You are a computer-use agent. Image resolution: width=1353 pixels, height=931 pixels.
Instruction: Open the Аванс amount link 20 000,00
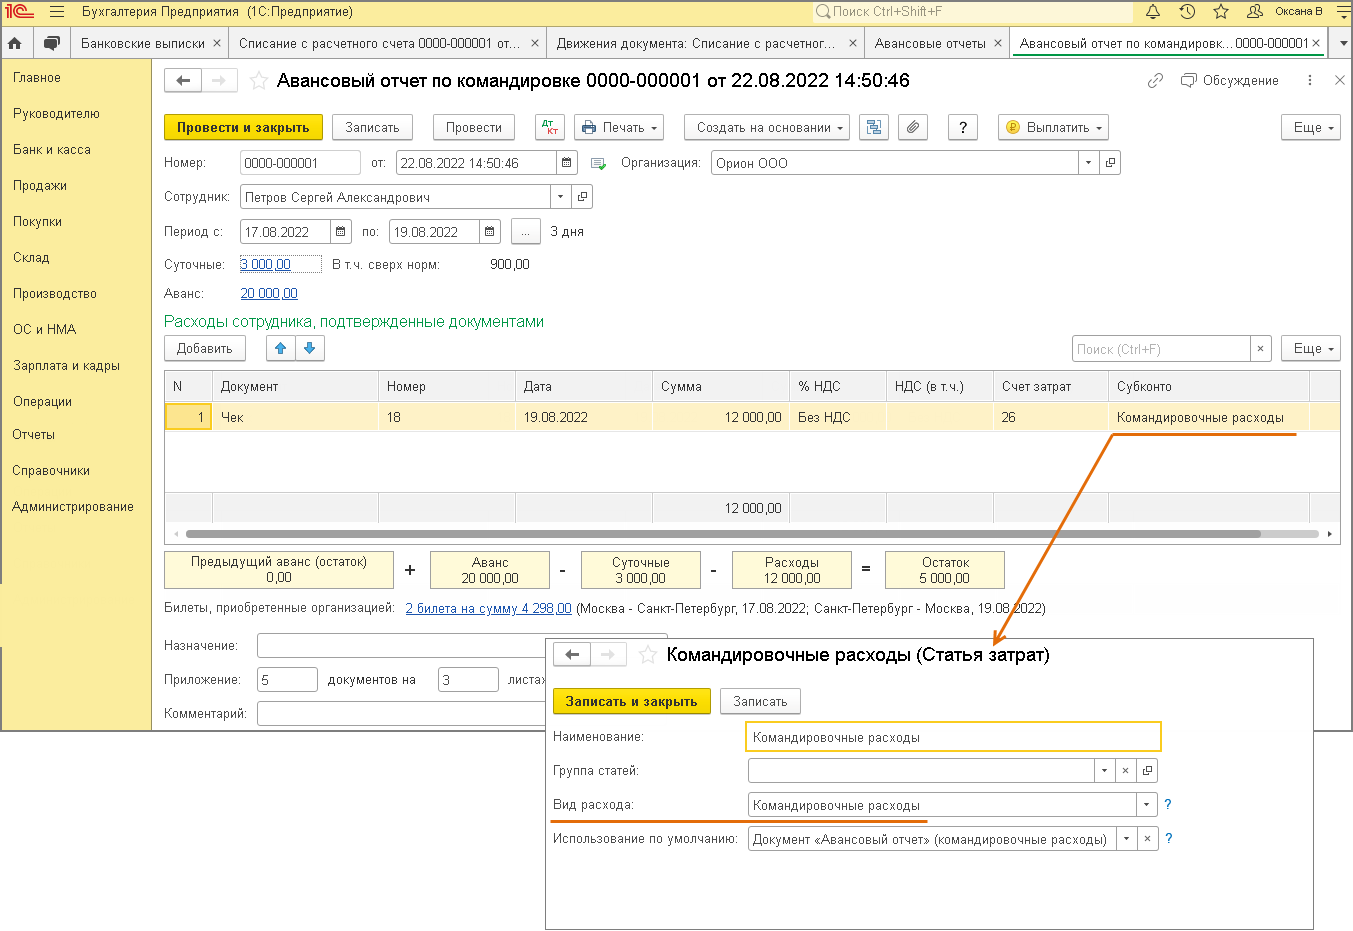pyautogui.click(x=269, y=293)
